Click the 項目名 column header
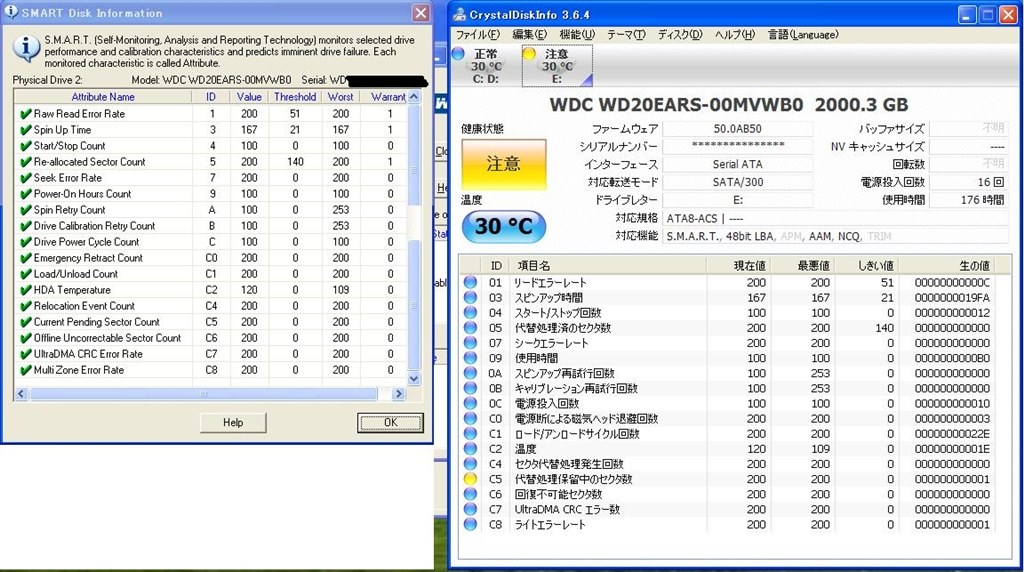This screenshot has width=1024, height=572. 607,266
